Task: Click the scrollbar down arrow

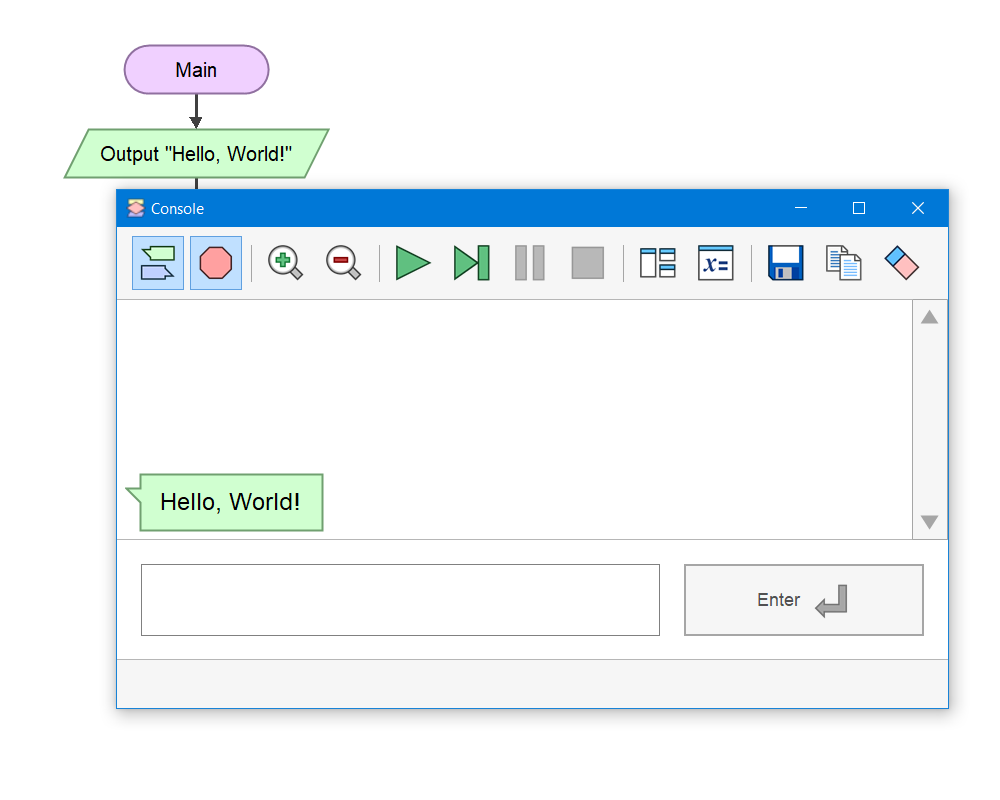Action: pyautogui.click(x=930, y=522)
